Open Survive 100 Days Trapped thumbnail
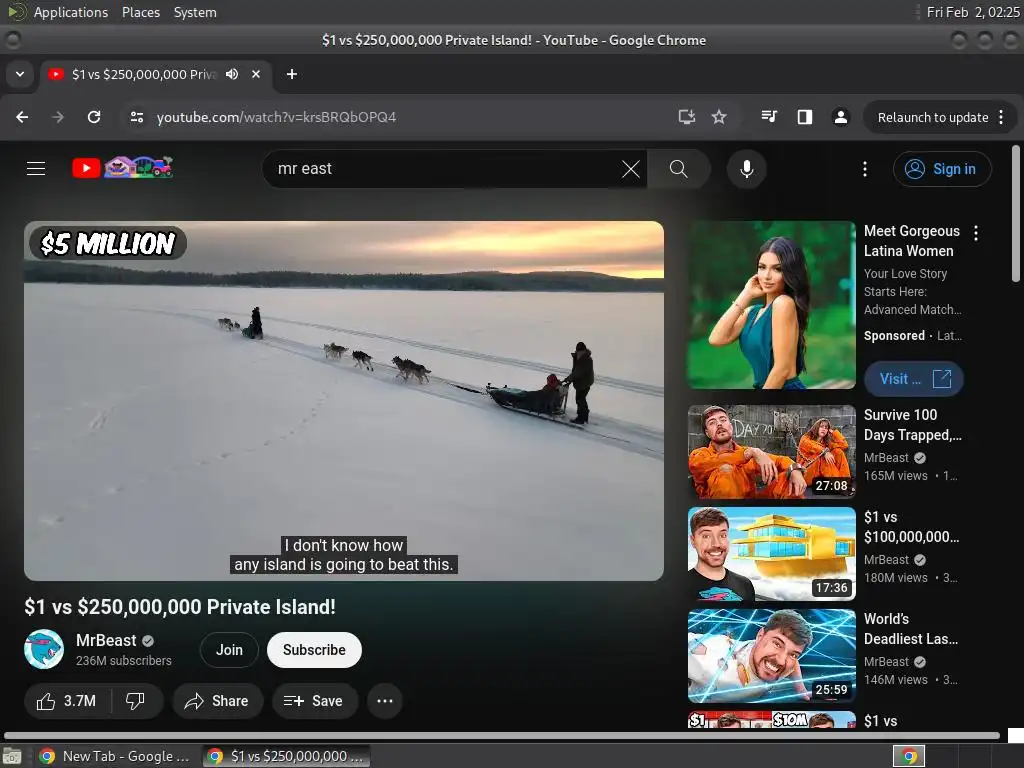The width and height of the screenshot is (1024, 768). coord(771,452)
